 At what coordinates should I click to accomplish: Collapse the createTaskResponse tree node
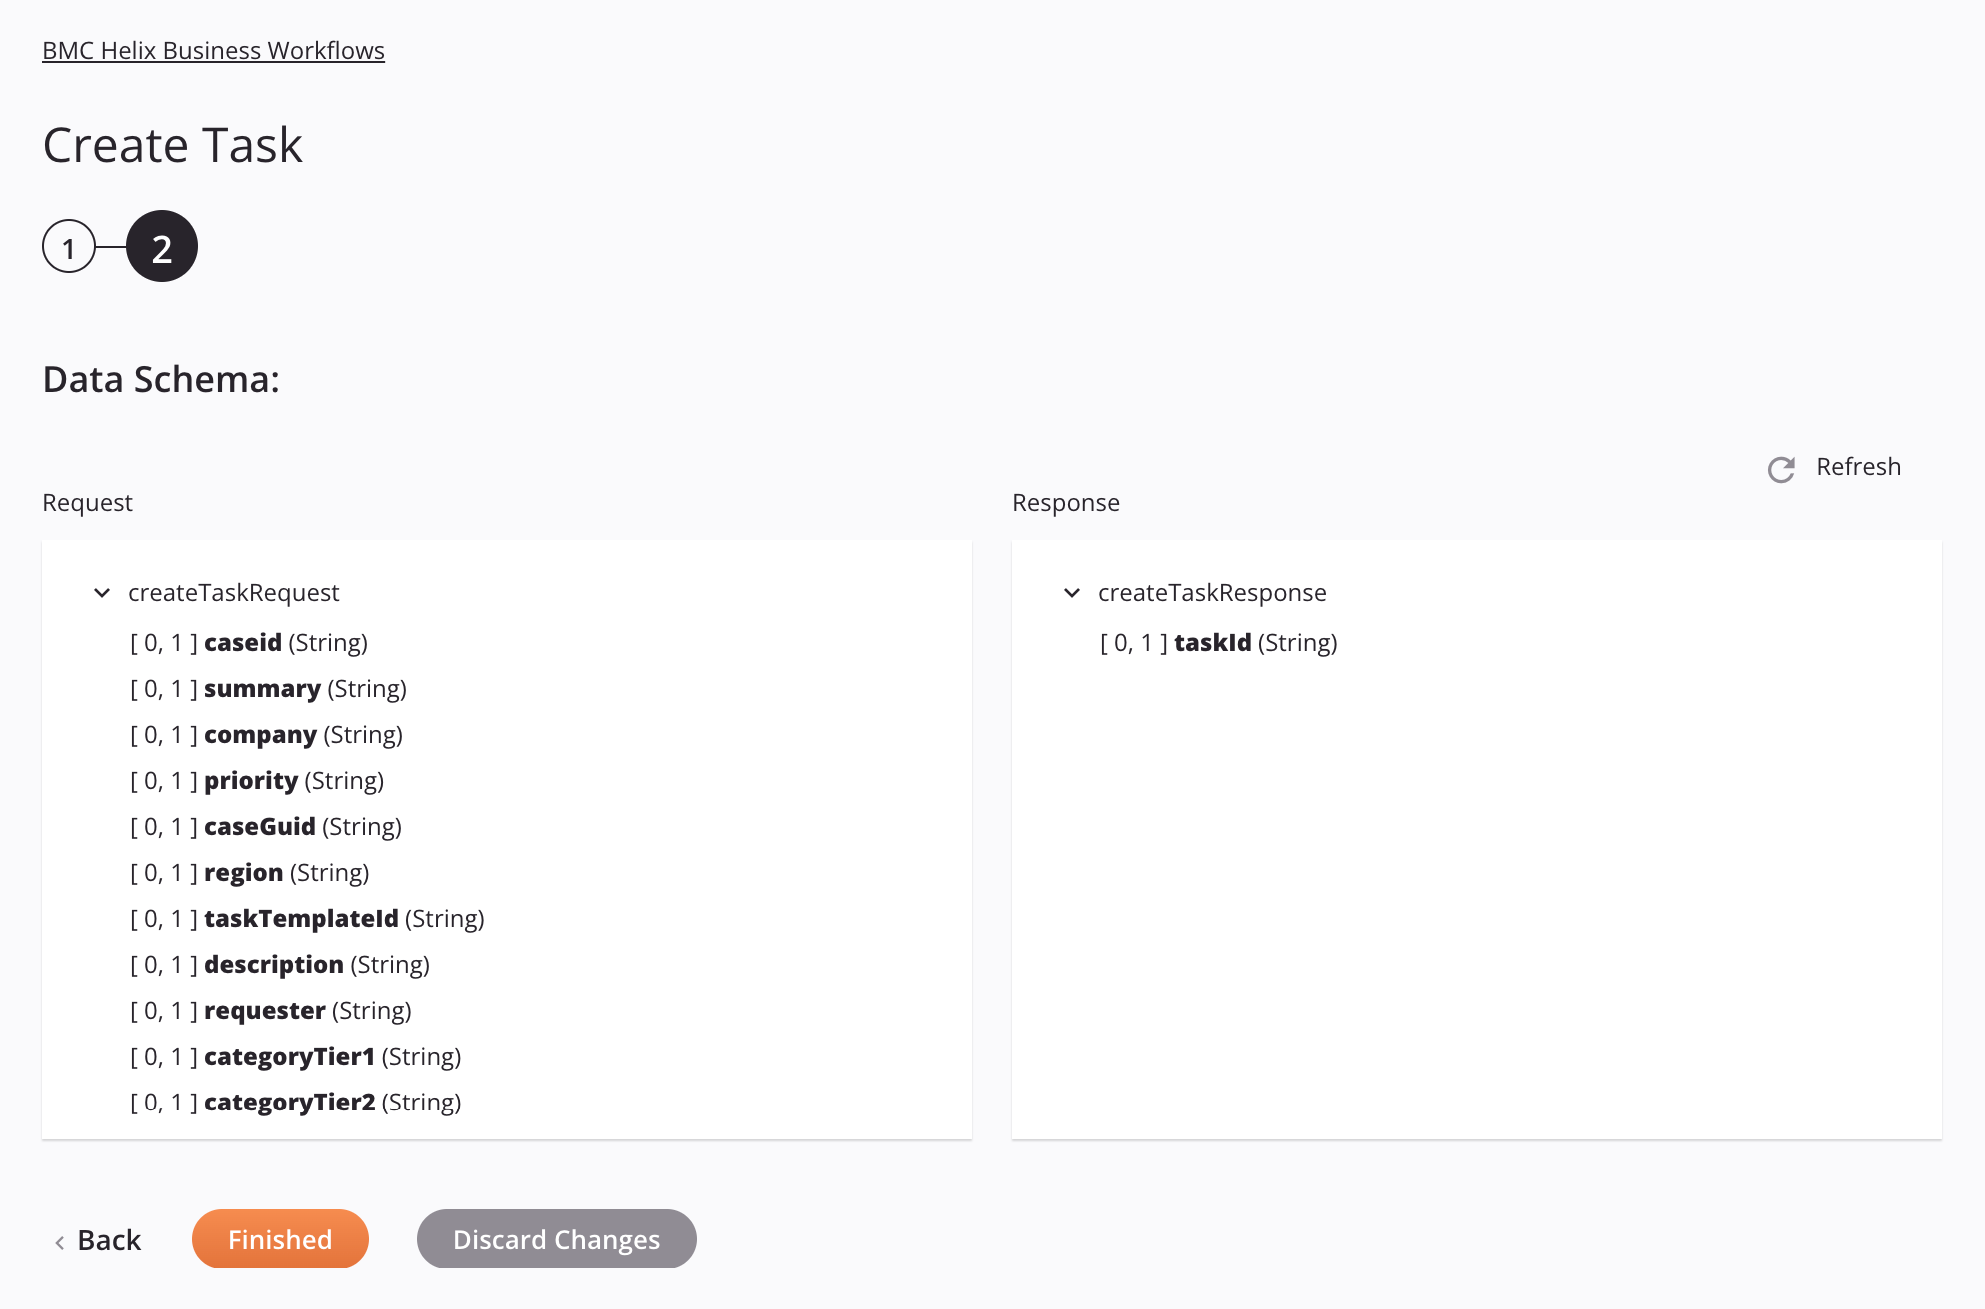1071,592
